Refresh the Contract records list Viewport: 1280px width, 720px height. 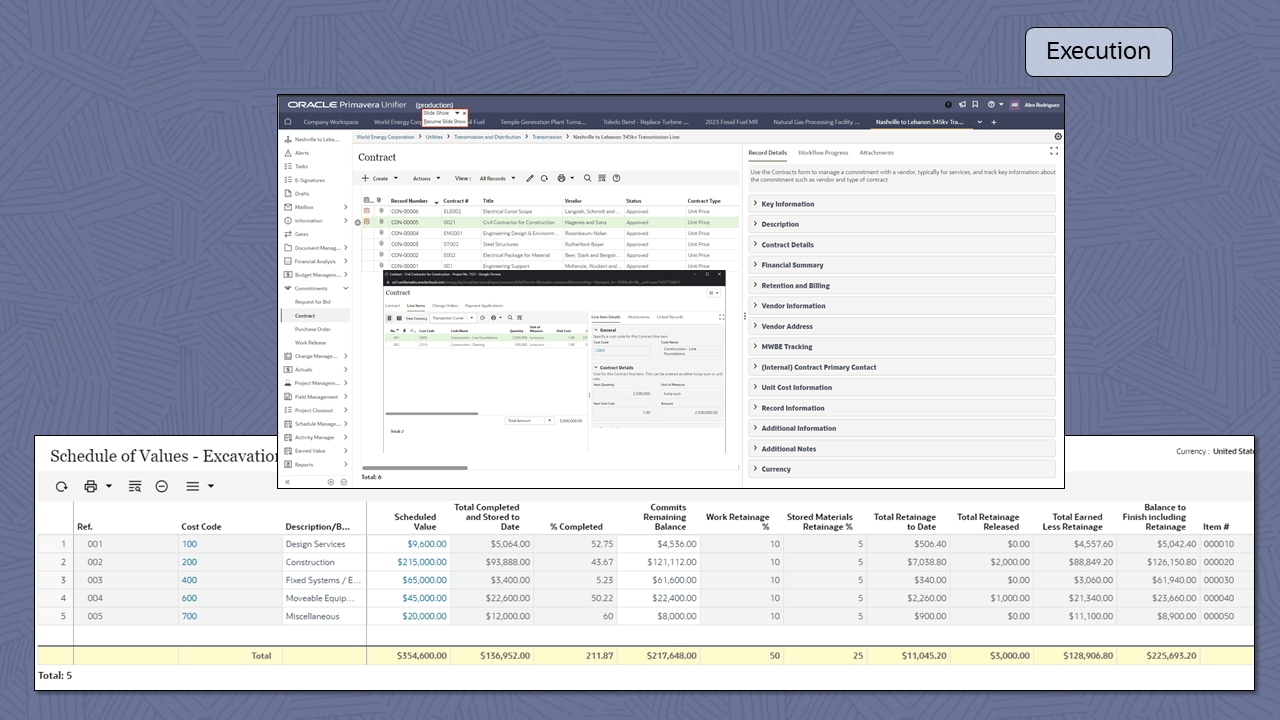pyautogui.click(x=544, y=179)
